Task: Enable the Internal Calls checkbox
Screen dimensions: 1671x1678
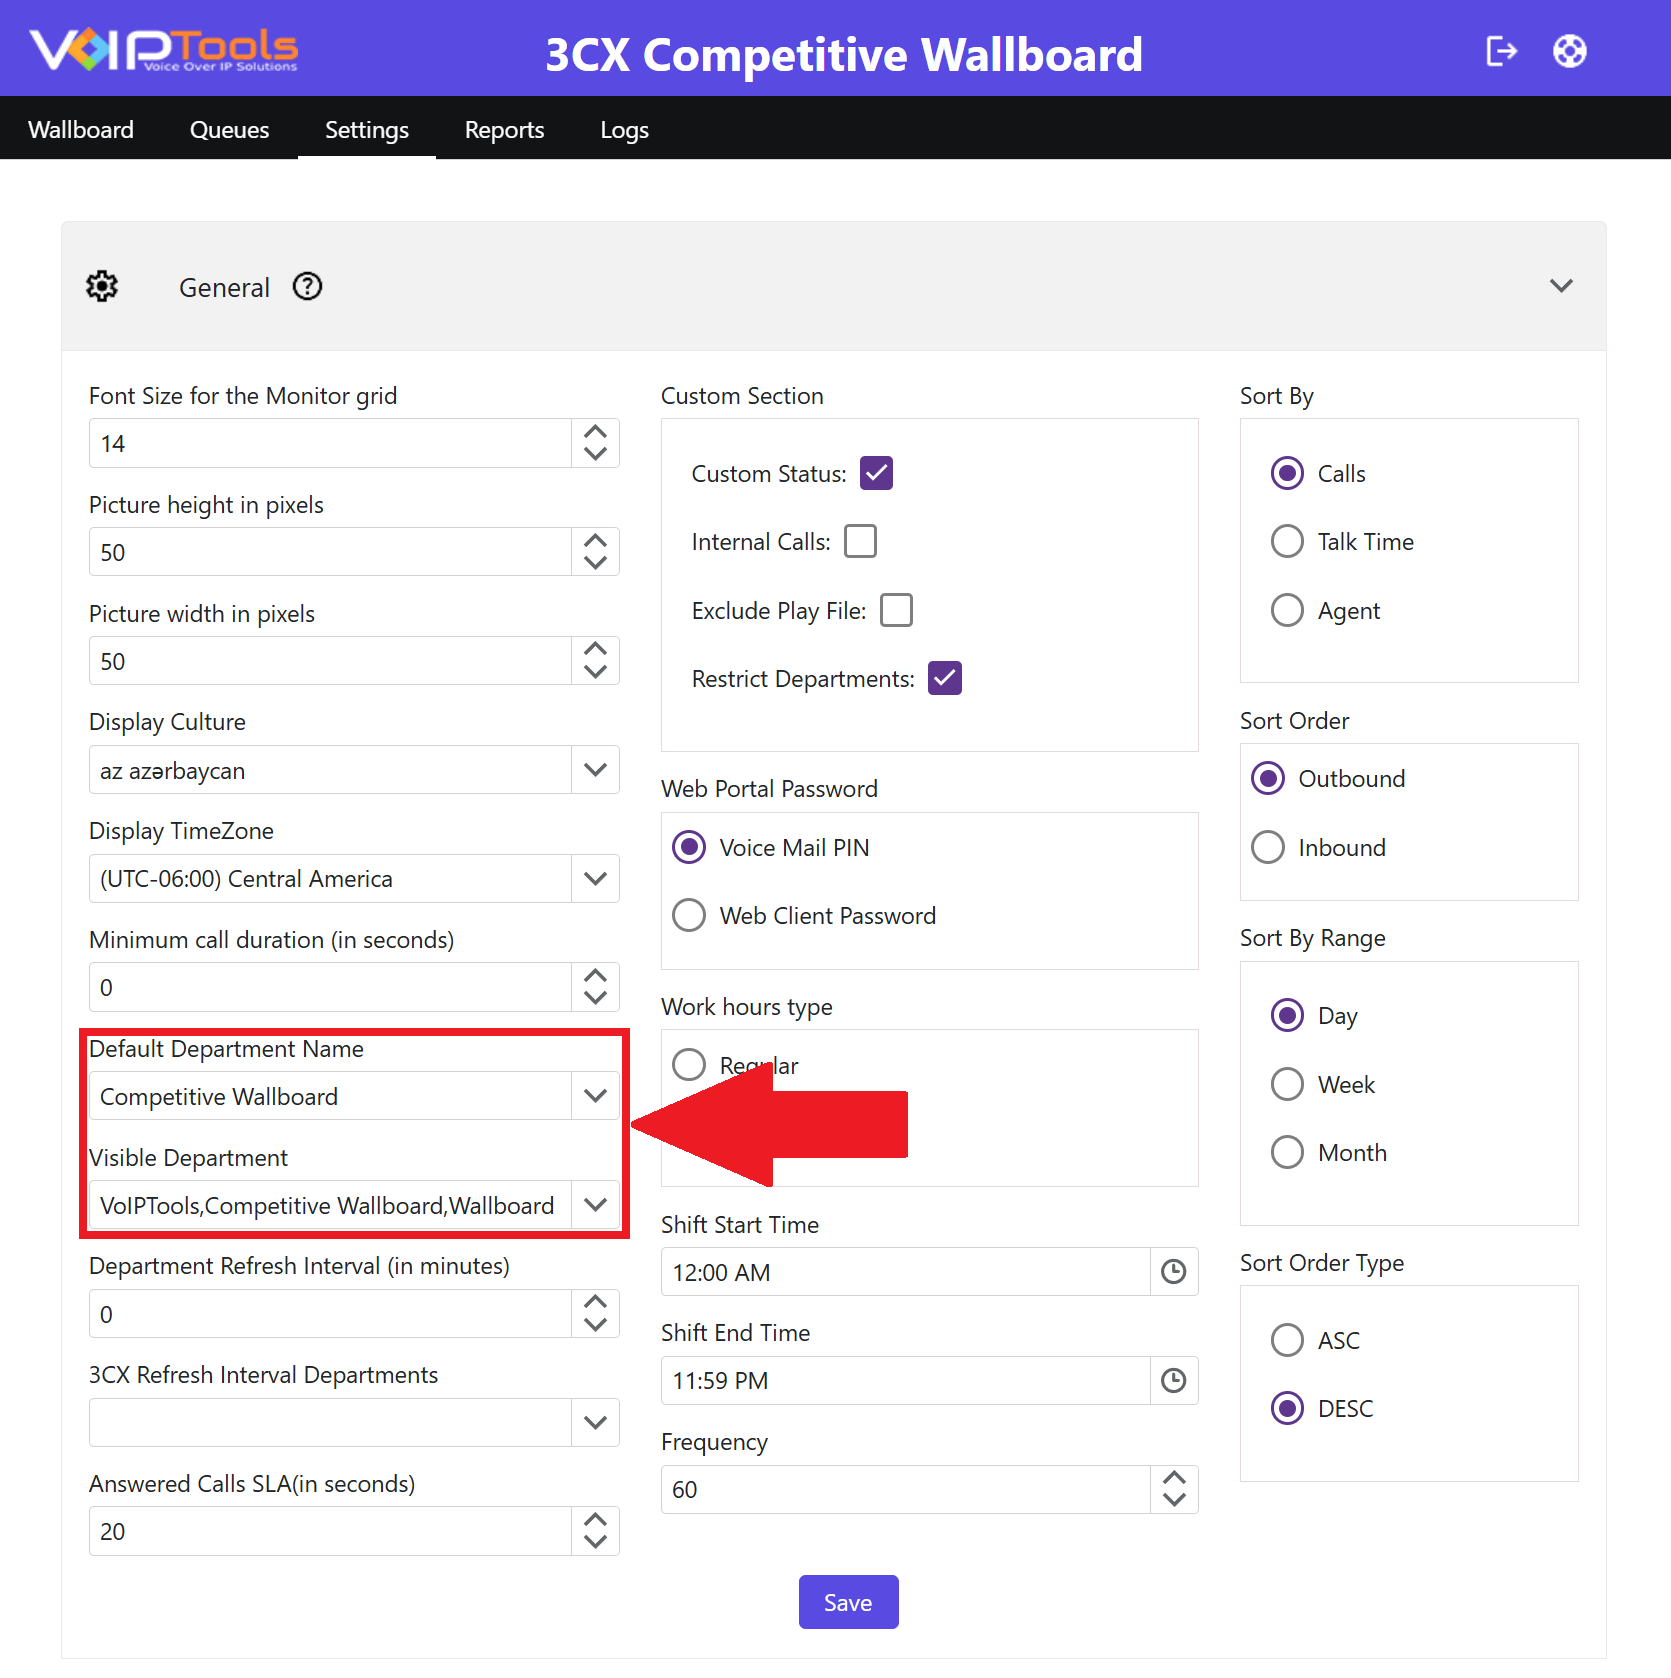Action: coord(860,541)
